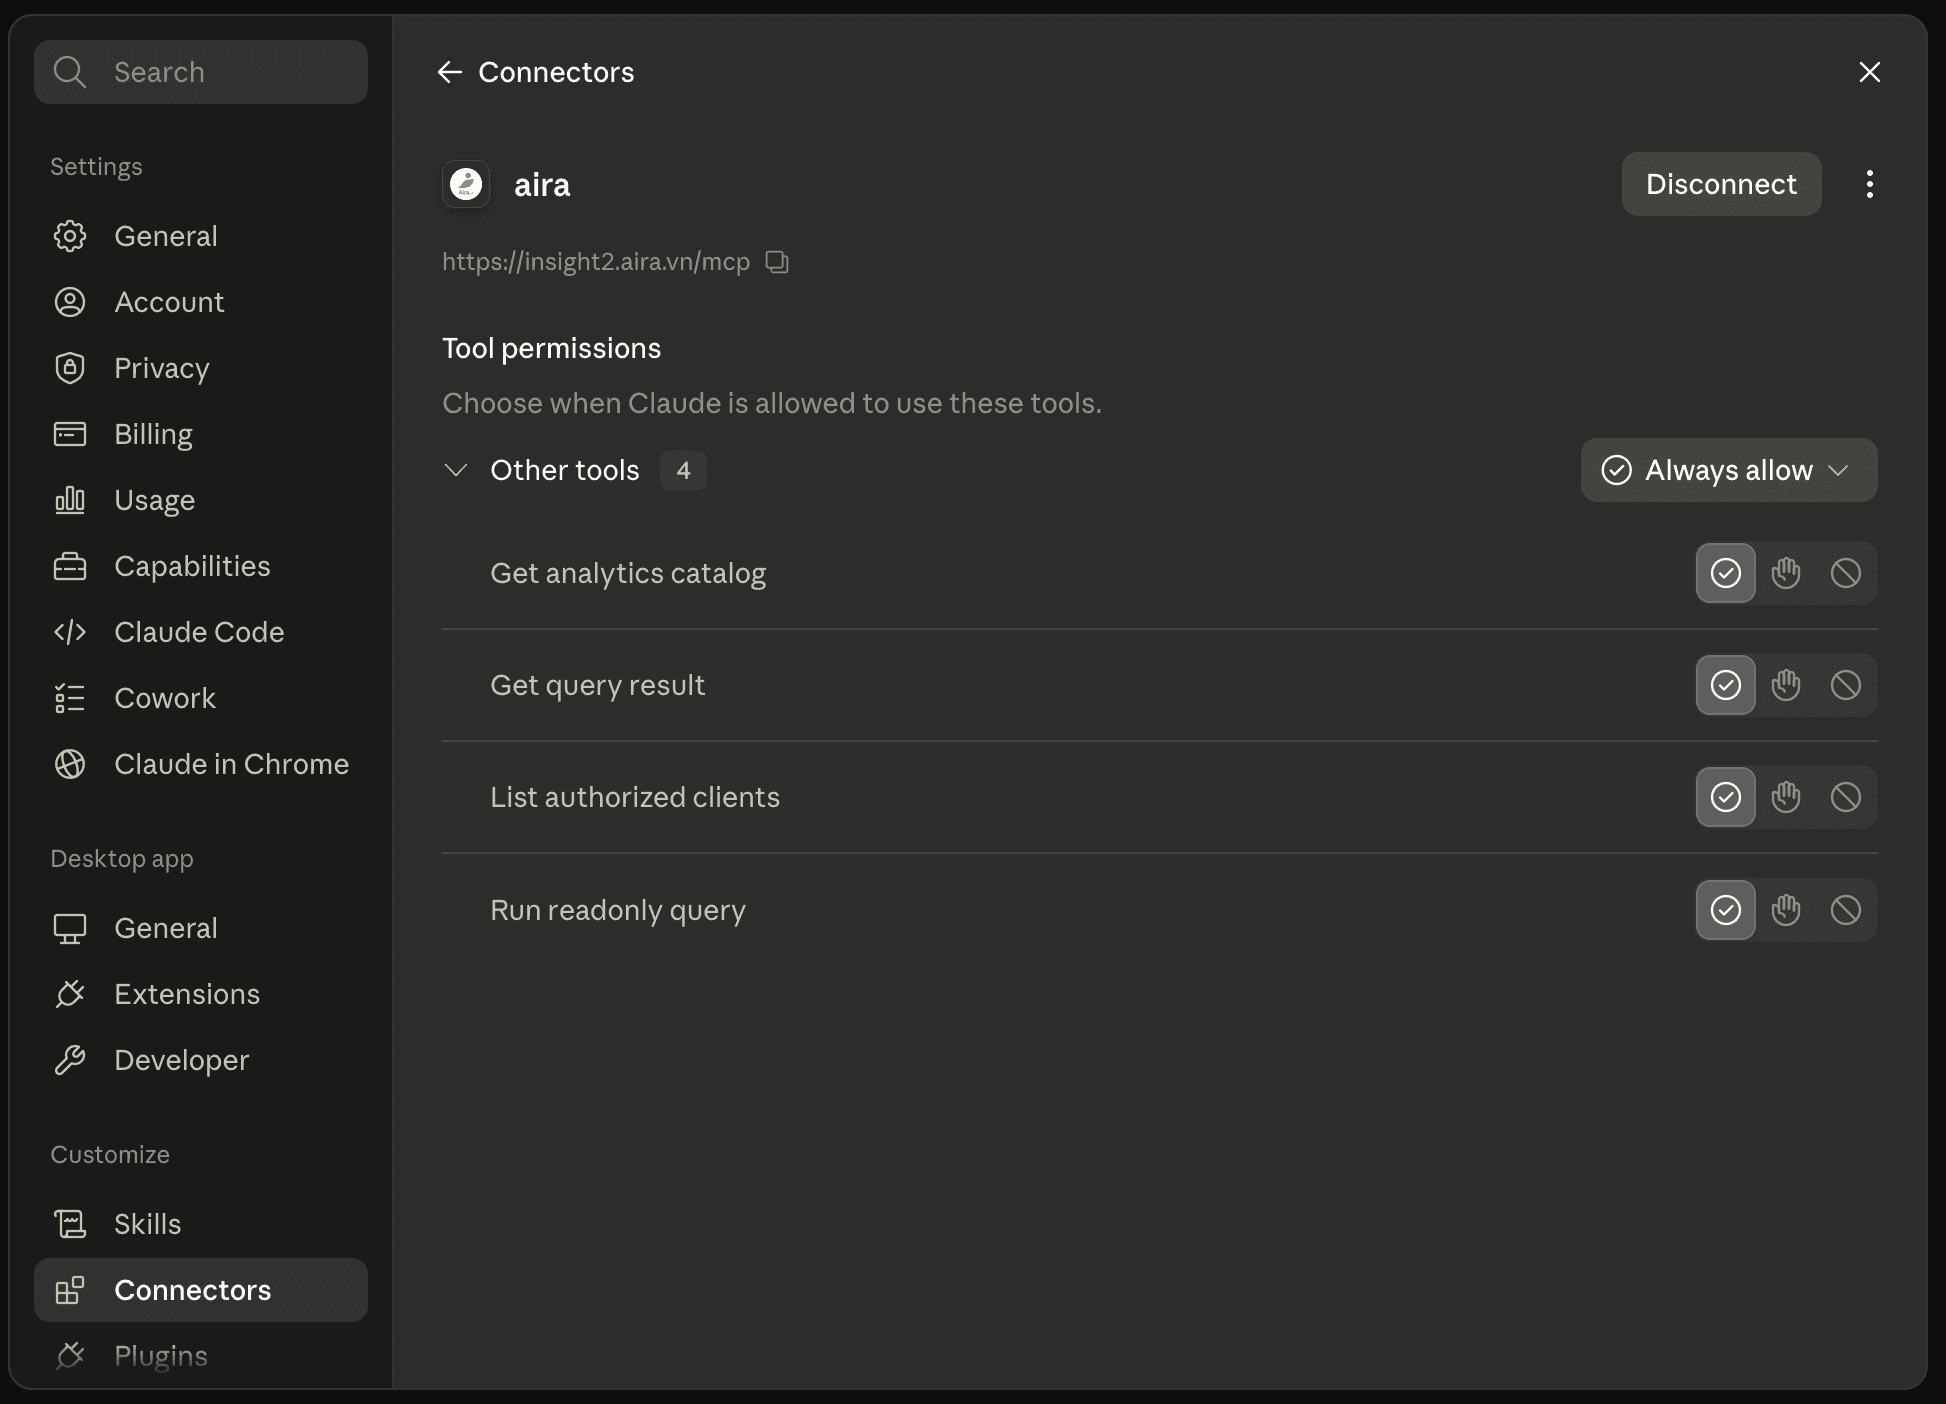Set Get query result to needs approval

[1786, 685]
